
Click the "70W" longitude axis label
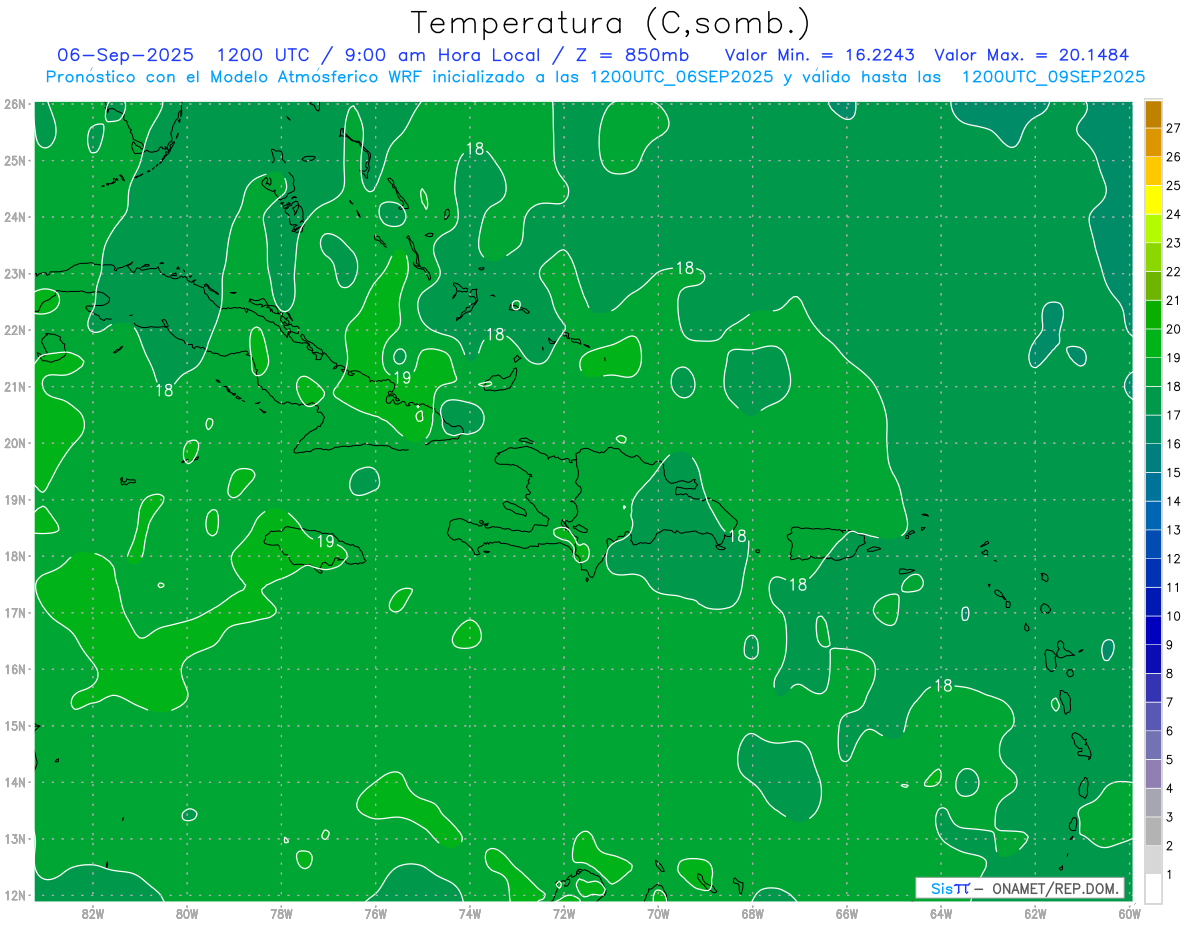658,913
